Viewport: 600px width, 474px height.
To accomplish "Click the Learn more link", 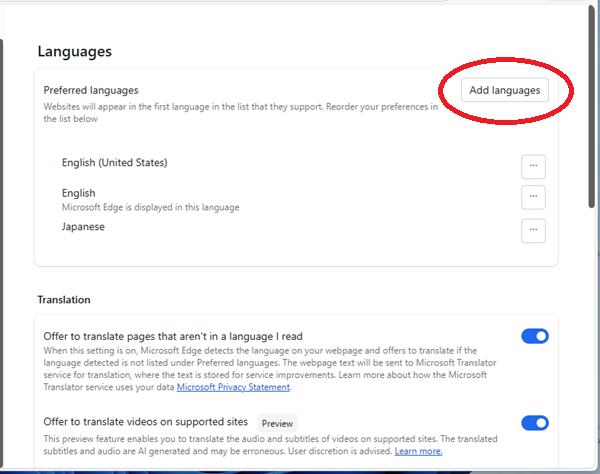I will pyautogui.click(x=418, y=451).
